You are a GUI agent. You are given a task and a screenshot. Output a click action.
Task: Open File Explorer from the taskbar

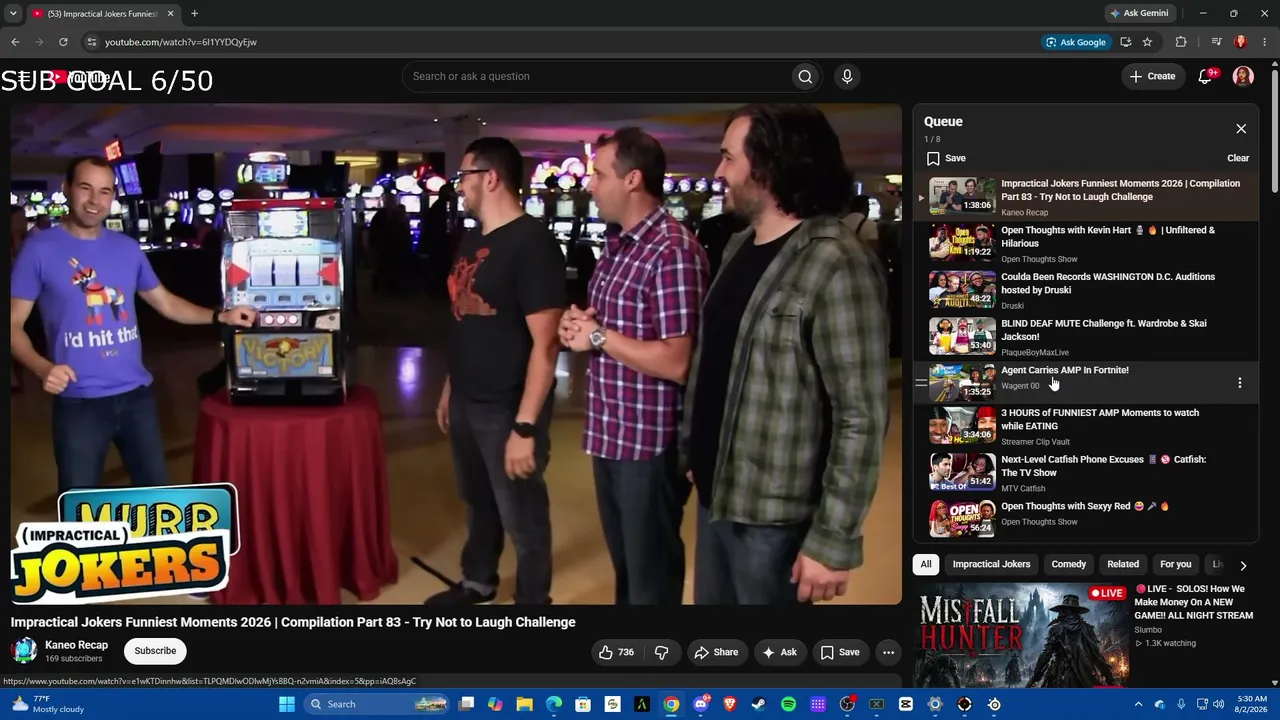point(524,704)
